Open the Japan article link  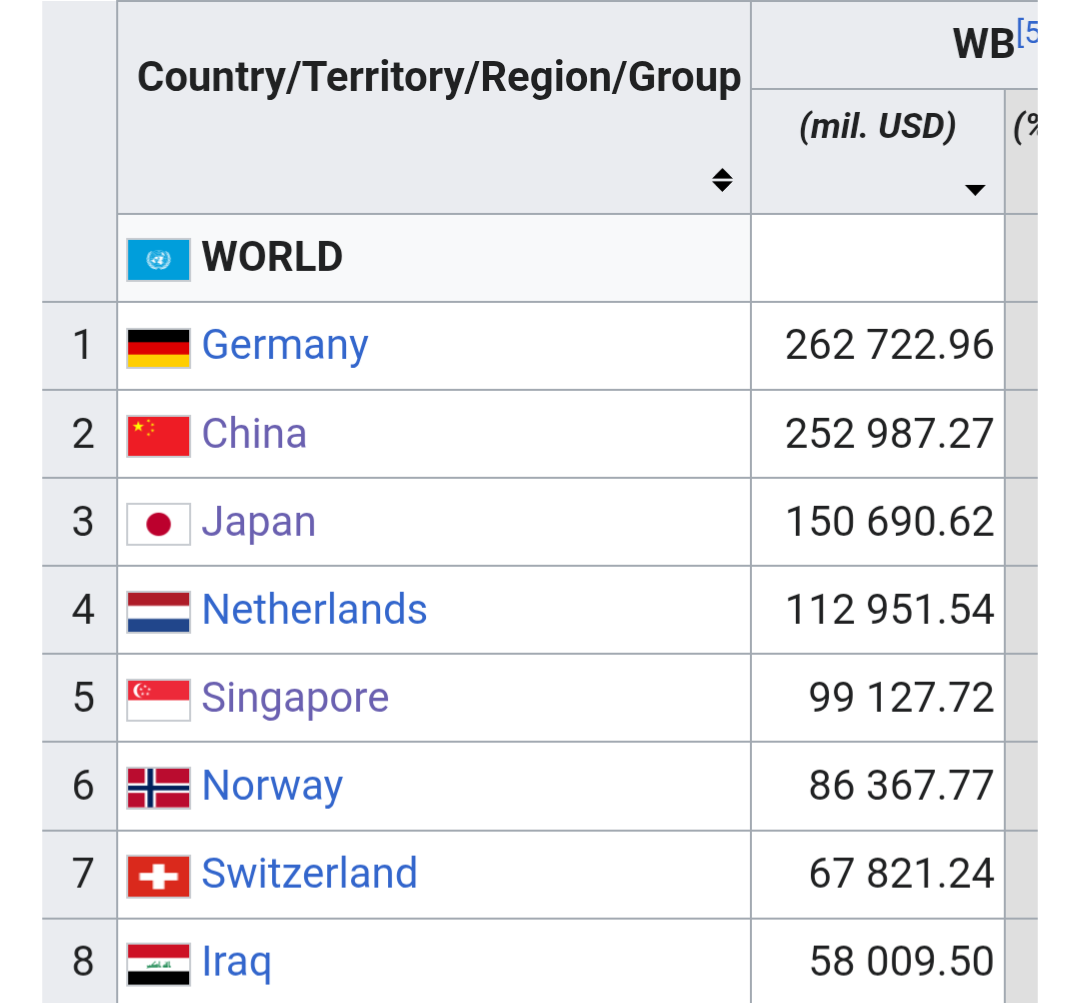pos(259,522)
